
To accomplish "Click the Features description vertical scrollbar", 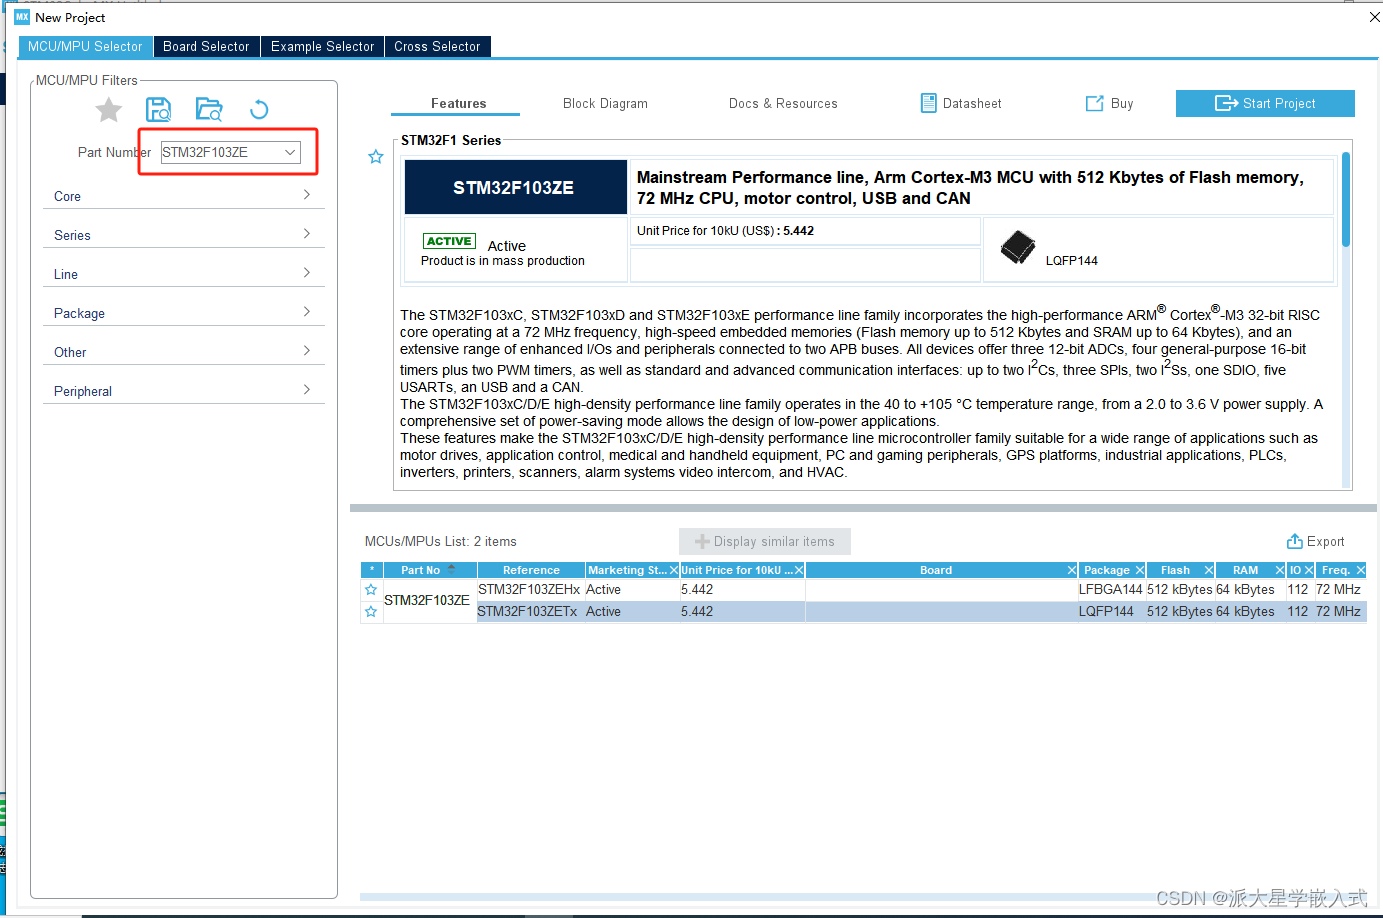I will click(x=1346, y=200).
